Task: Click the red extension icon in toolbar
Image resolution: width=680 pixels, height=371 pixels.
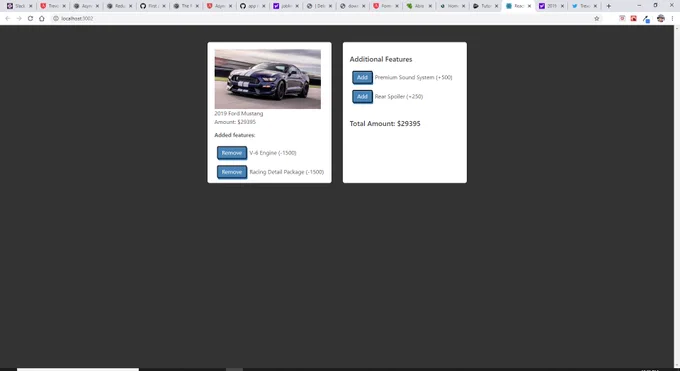Action: point(634,18)
